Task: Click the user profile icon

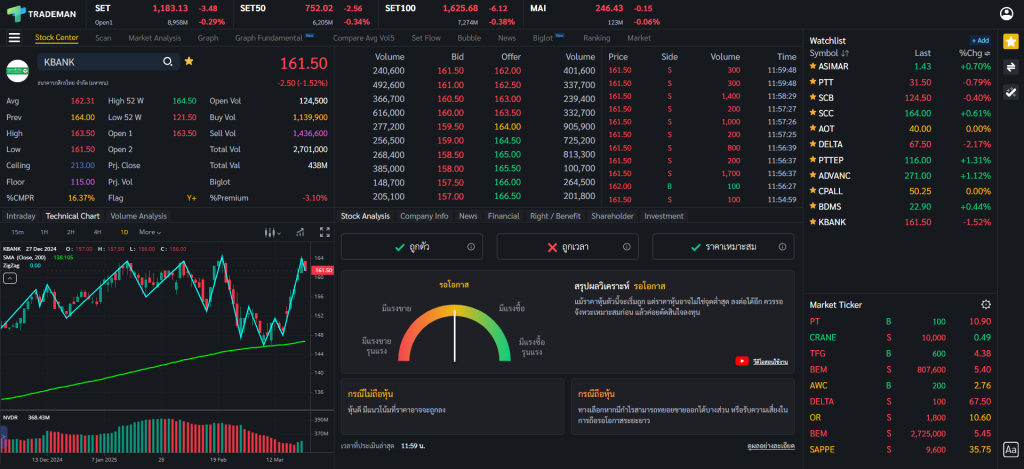Action: (x=1006, y=13)
